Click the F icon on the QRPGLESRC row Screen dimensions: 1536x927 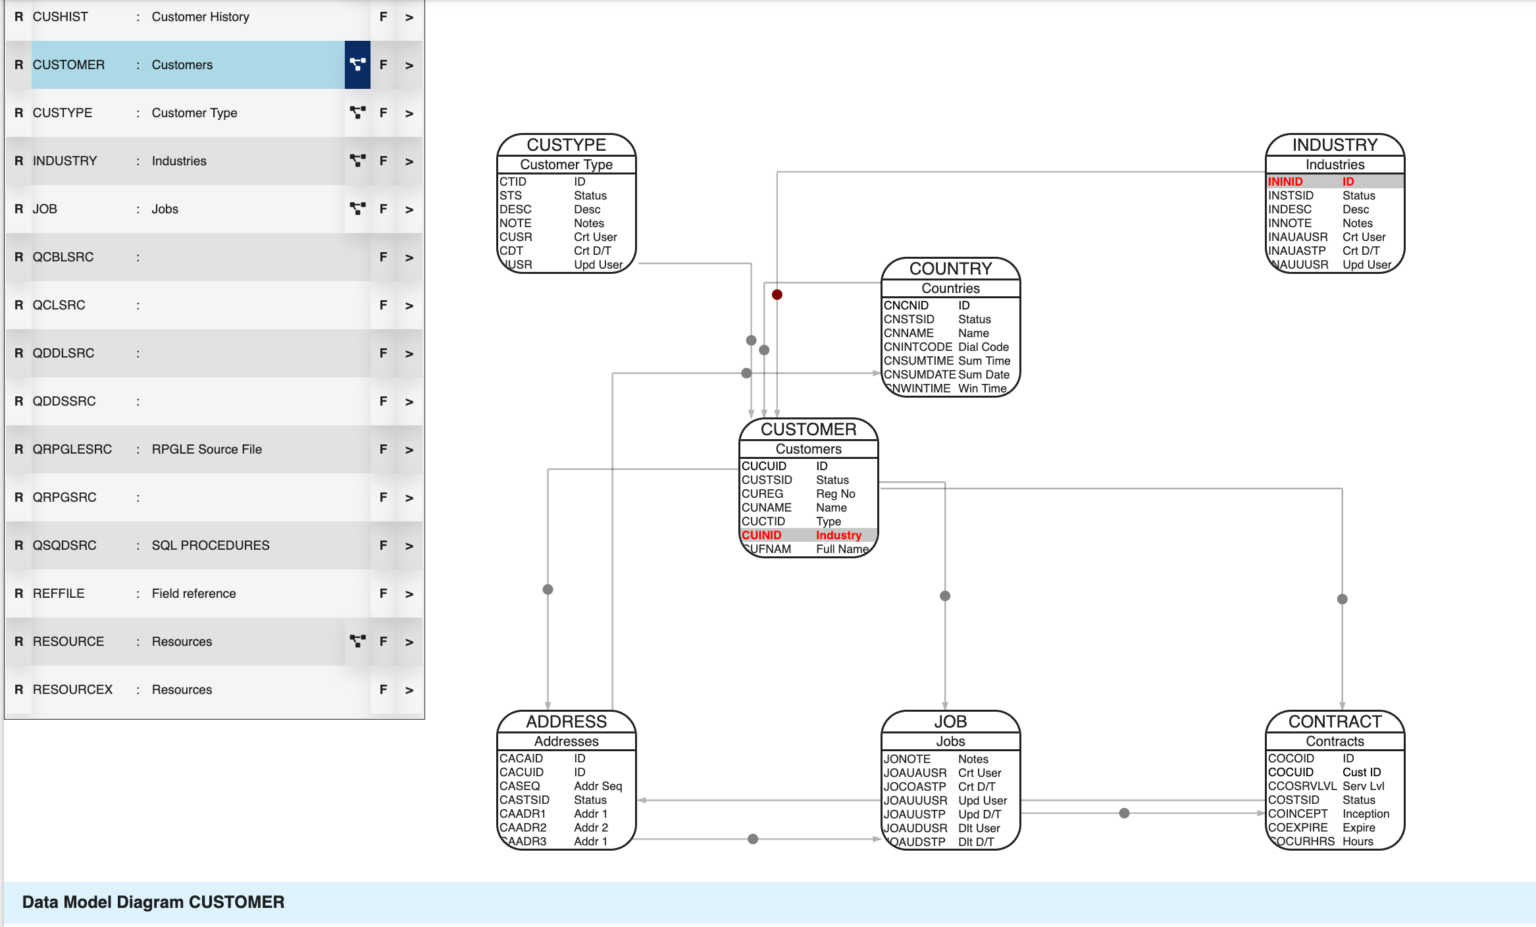pyautogui.click(x=382, y=449)
